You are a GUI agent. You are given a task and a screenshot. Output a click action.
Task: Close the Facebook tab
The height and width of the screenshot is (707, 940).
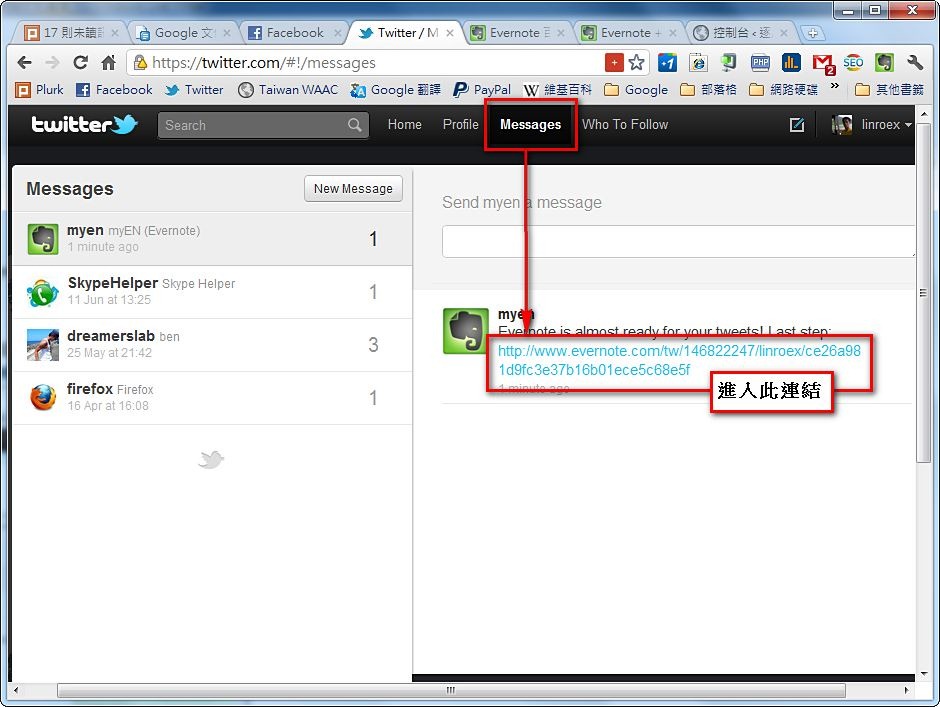[x=338, y=33]
